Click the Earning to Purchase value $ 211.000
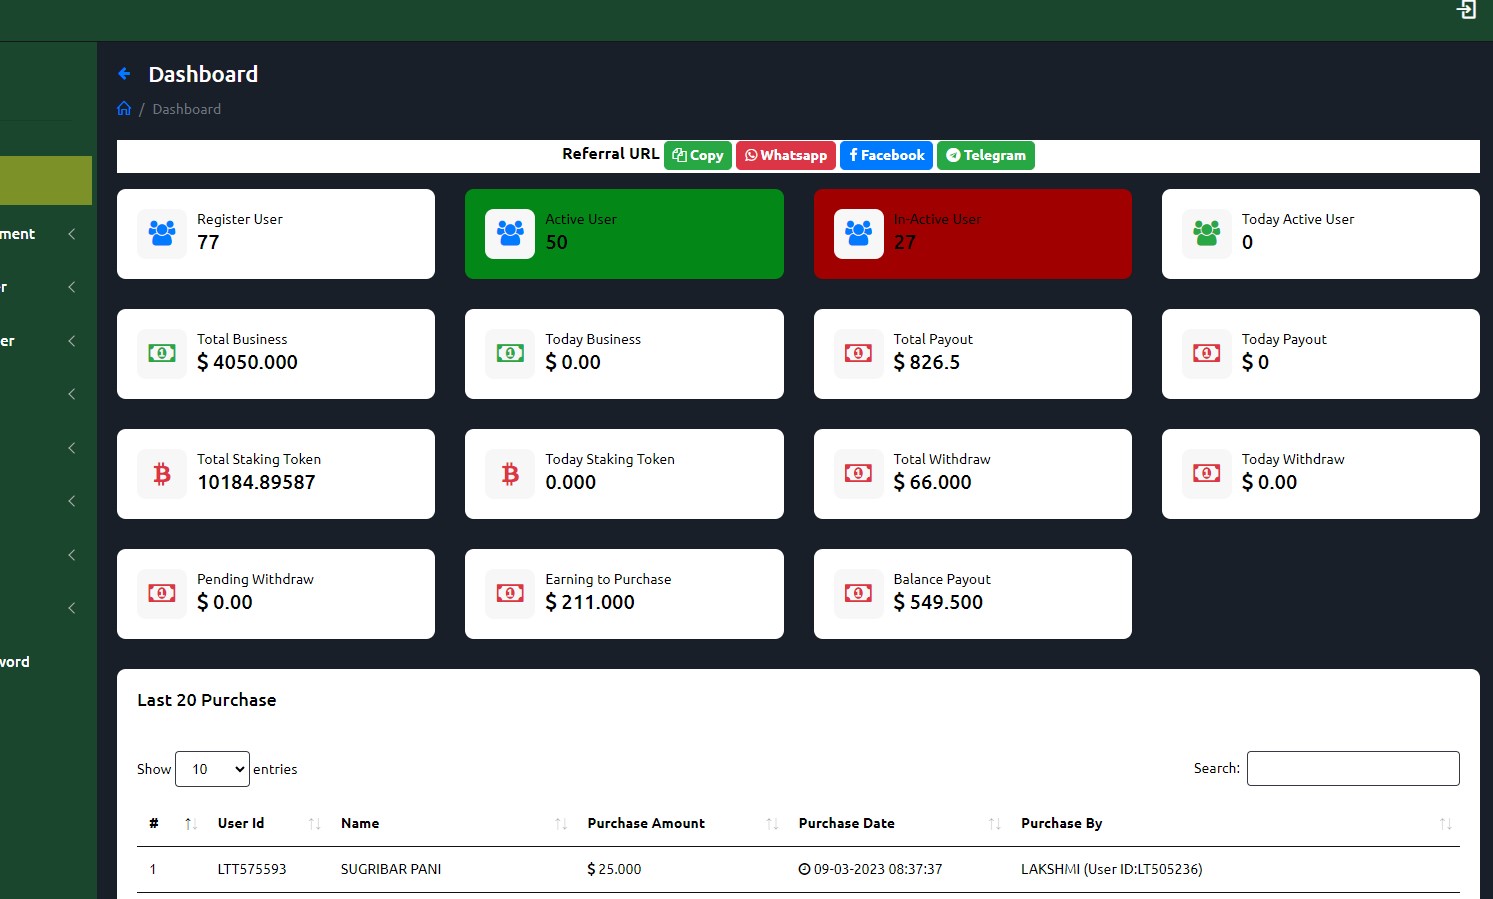1493x899 pixels. coord(590,602)
